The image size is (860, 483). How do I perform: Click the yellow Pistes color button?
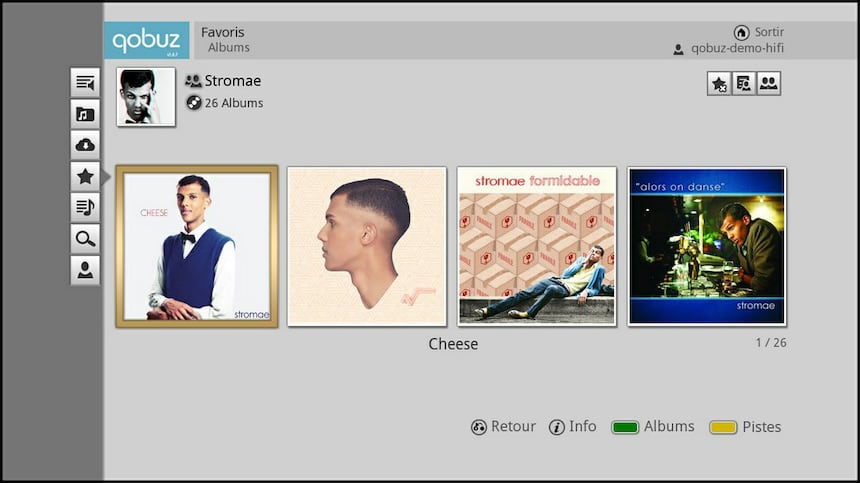pyautogui.click(x=723, y=427)
